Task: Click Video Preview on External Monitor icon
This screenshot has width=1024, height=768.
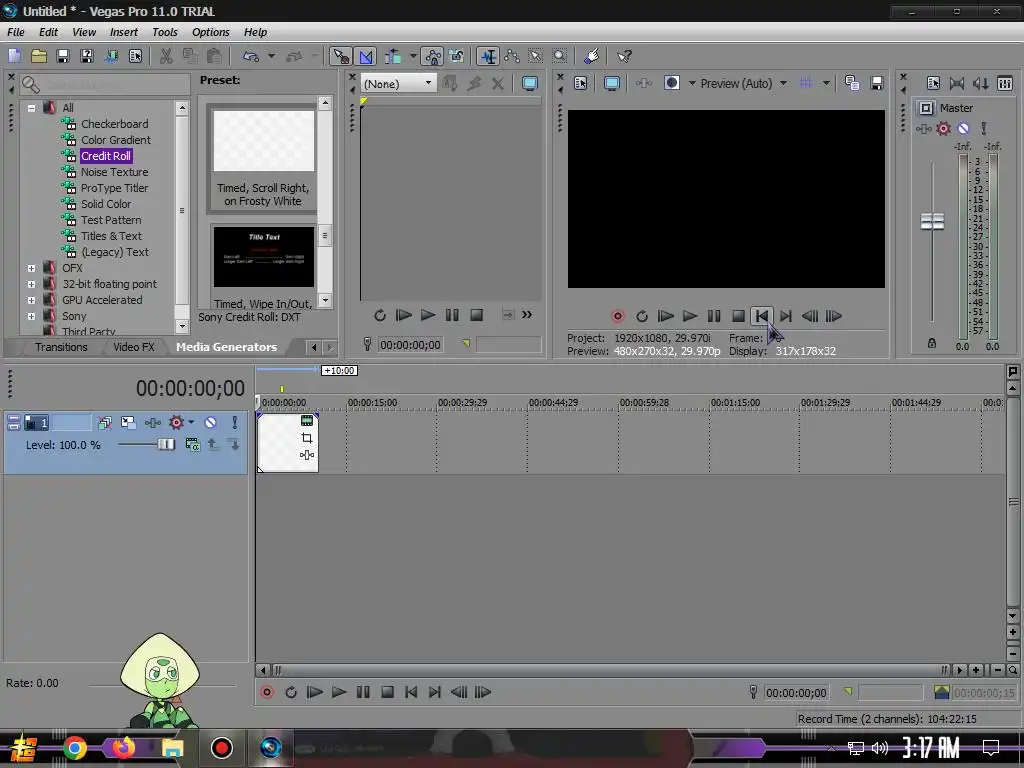Action: click(612, 83)
